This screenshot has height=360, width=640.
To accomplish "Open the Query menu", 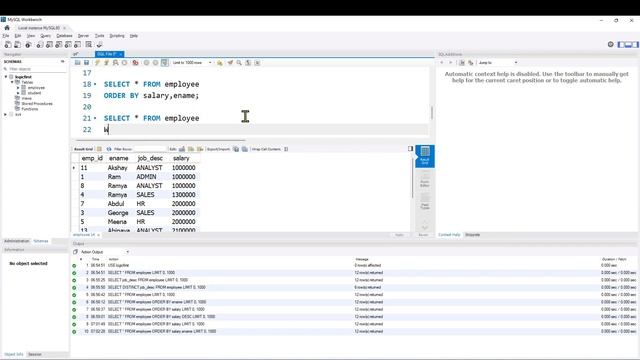I will pos(45,36).
